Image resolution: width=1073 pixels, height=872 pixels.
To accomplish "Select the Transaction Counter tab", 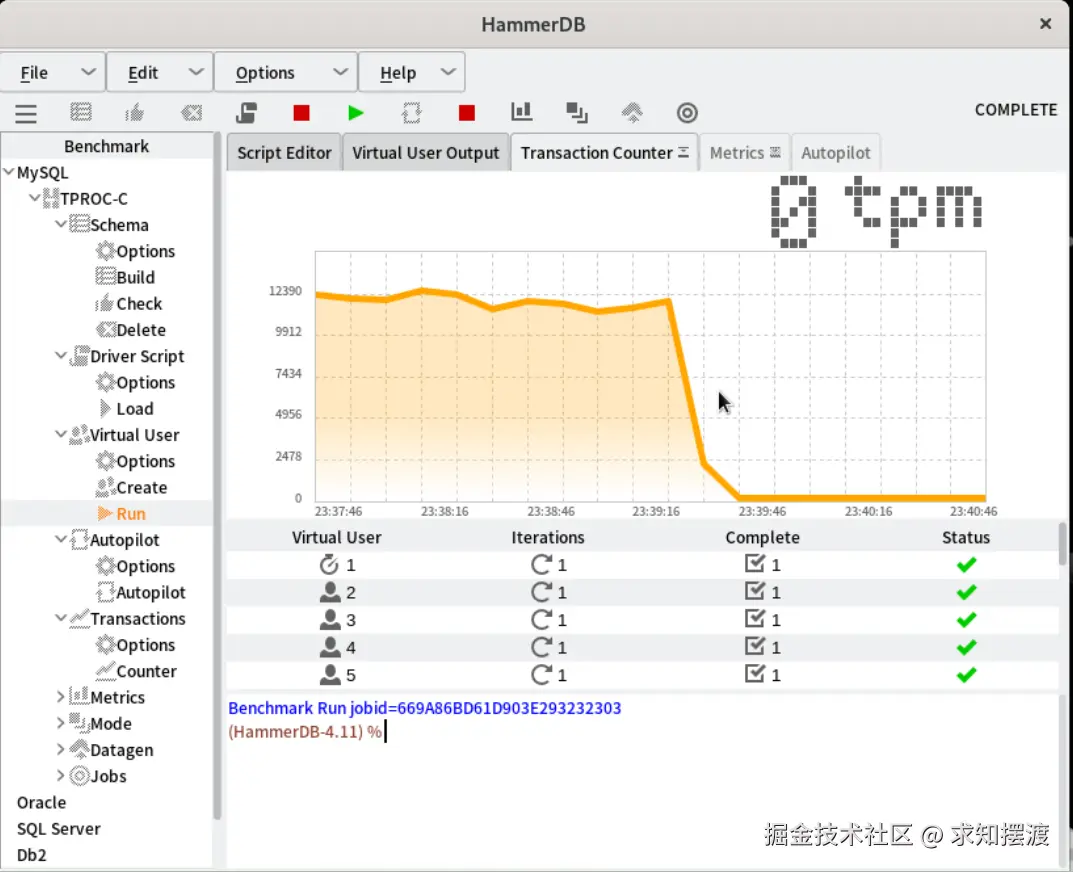I will coord(604,153).
